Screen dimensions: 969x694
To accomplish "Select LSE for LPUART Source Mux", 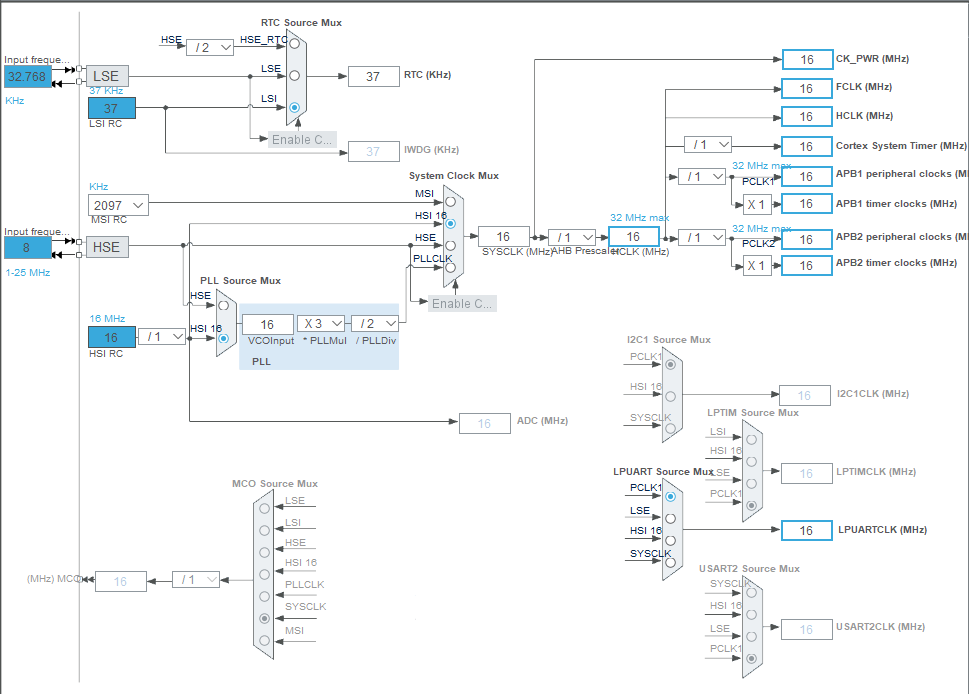I will pos(671,518).
